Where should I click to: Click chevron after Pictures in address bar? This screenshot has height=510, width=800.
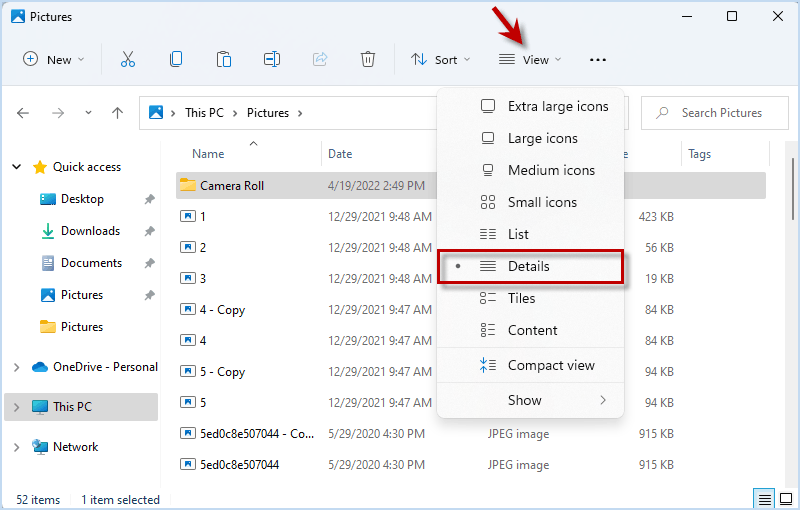tap(300, 113)
